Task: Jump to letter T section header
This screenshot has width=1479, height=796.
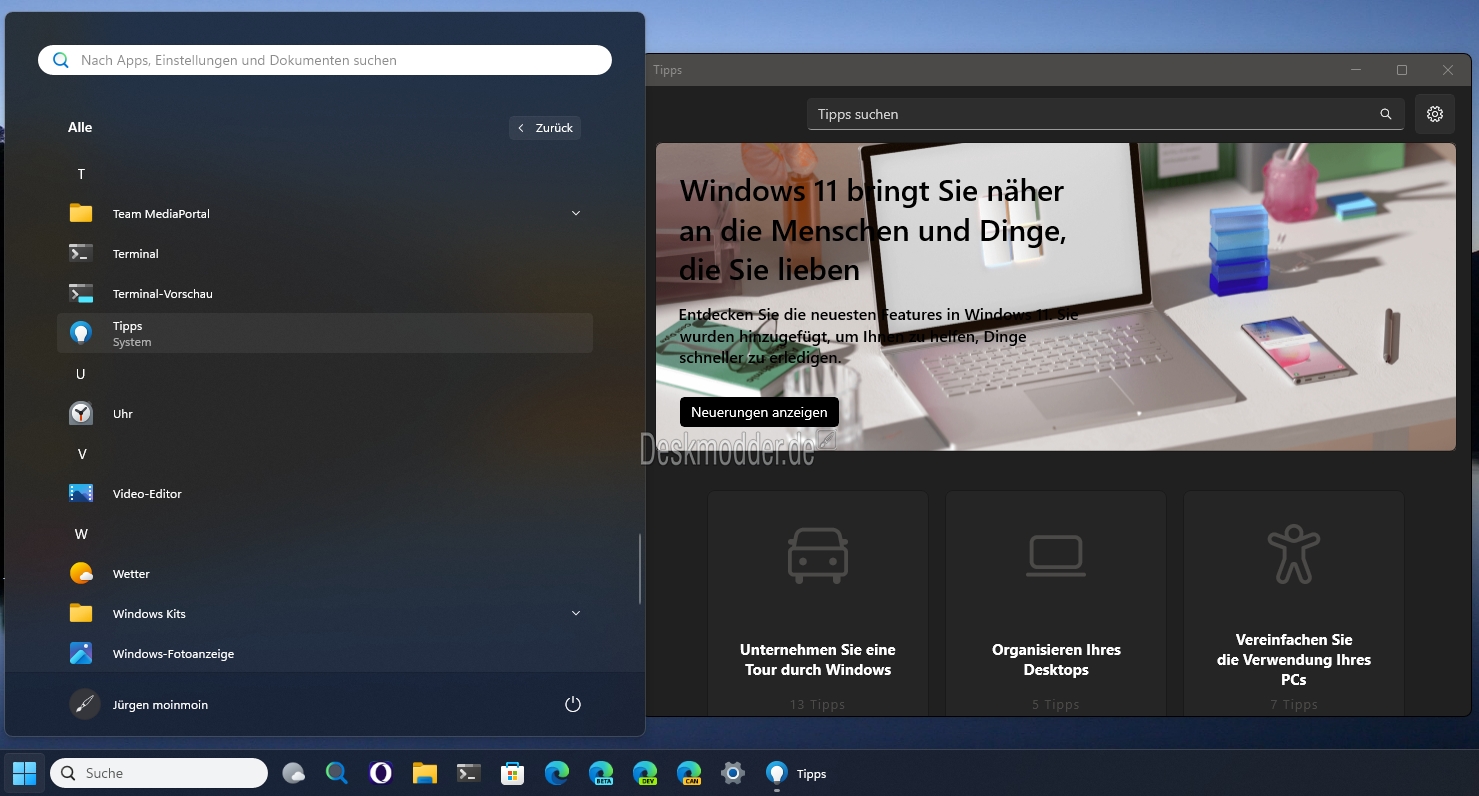Action: tap(81, 174)
